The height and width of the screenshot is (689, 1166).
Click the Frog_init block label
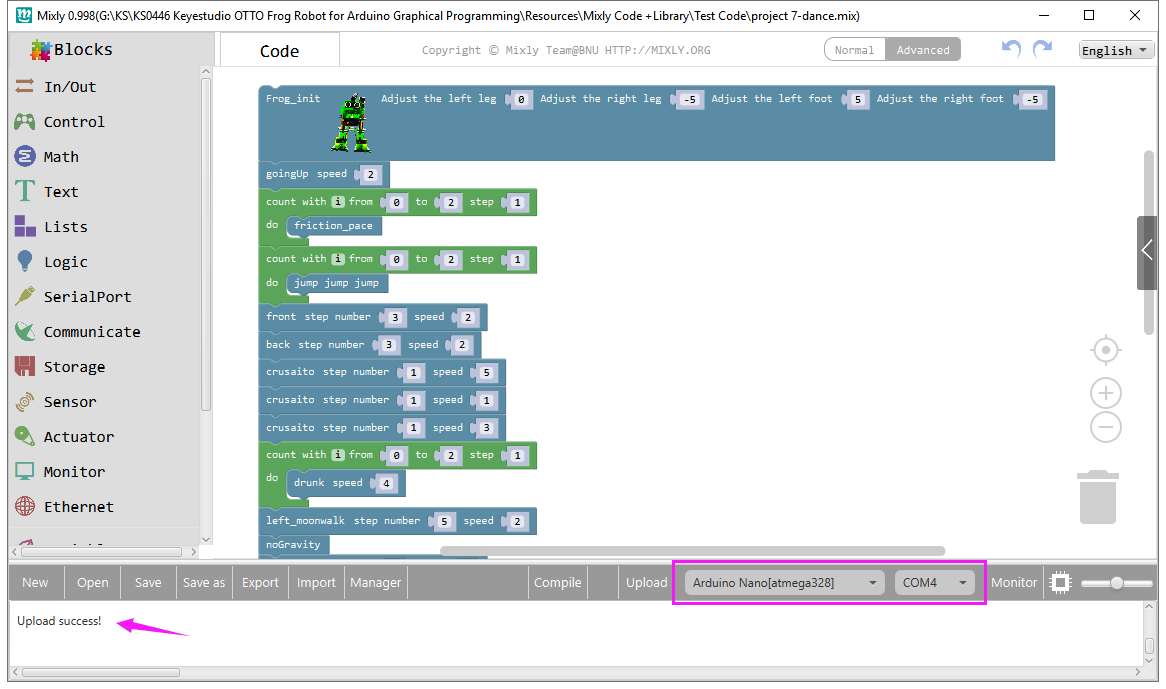pyautogui.click(x=293, y=98)
